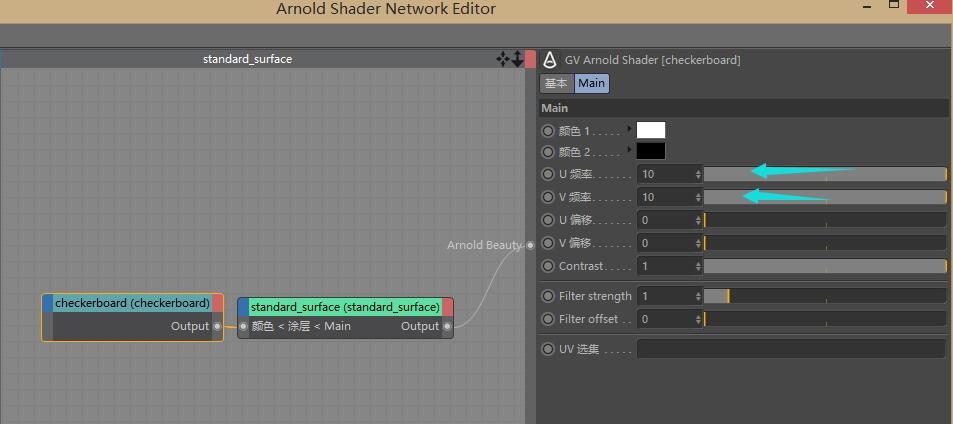Toggle animation dot for UV 选集
953x424 pixels.
548,349
